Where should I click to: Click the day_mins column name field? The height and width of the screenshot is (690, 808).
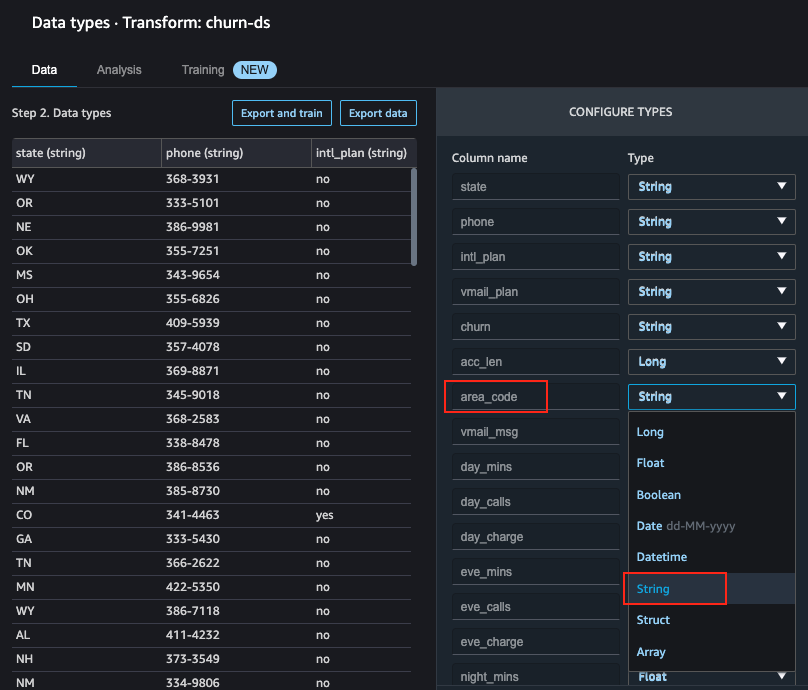(x=535, y=467)
